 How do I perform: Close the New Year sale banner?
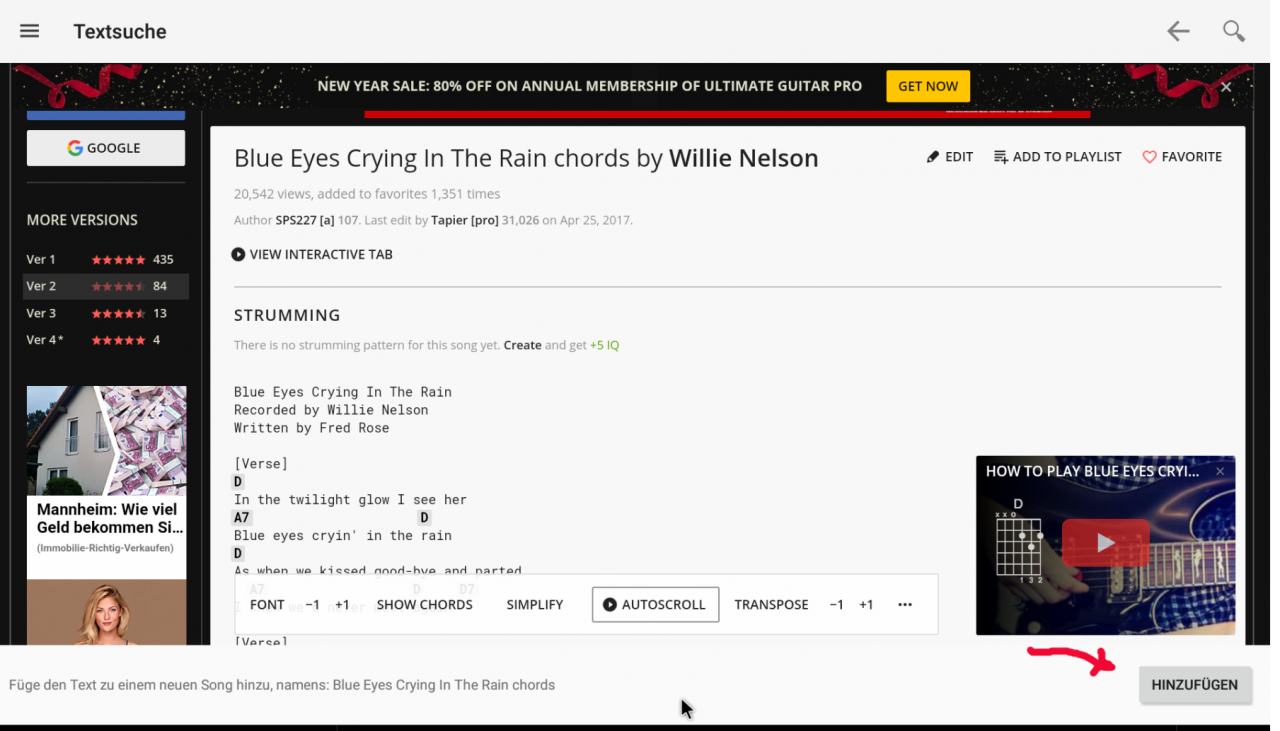pos(1226,87)
